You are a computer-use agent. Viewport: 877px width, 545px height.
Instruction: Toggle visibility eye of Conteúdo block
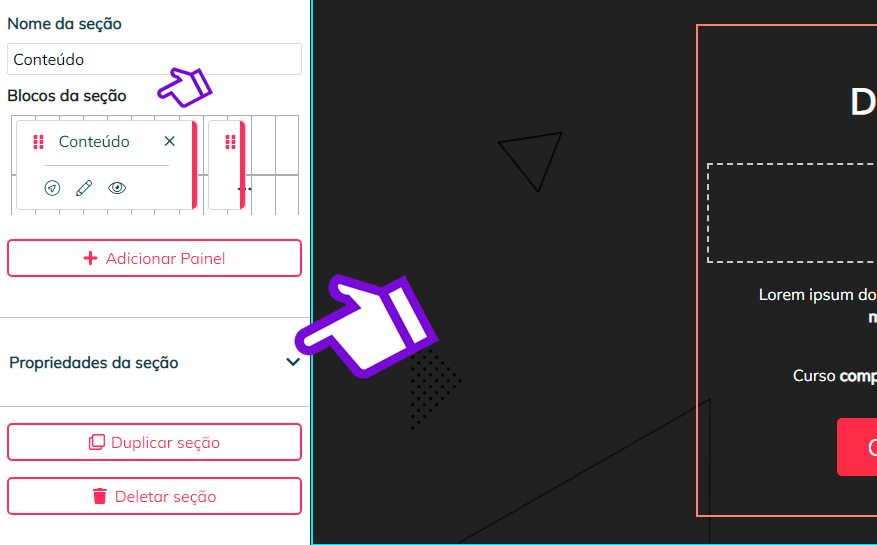click(117, 188)
